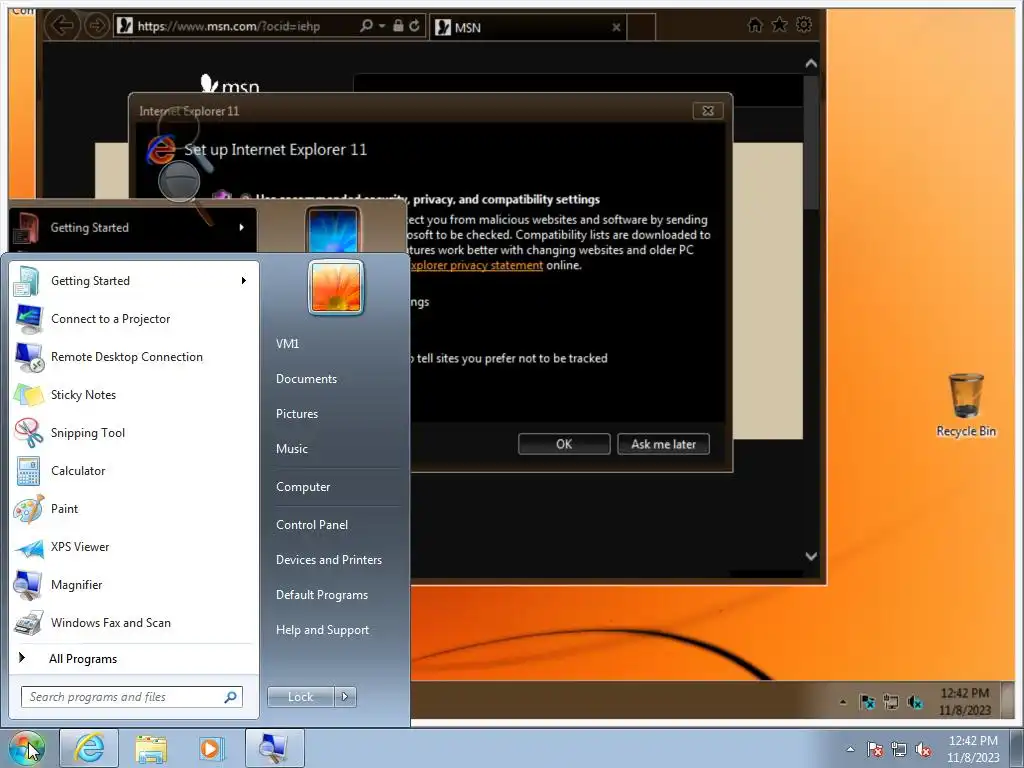Image resolution: width=1024 pixels, height=768 pixels.
Task: Launch Windows Media Player from taskbar
Action: (211, 748)
